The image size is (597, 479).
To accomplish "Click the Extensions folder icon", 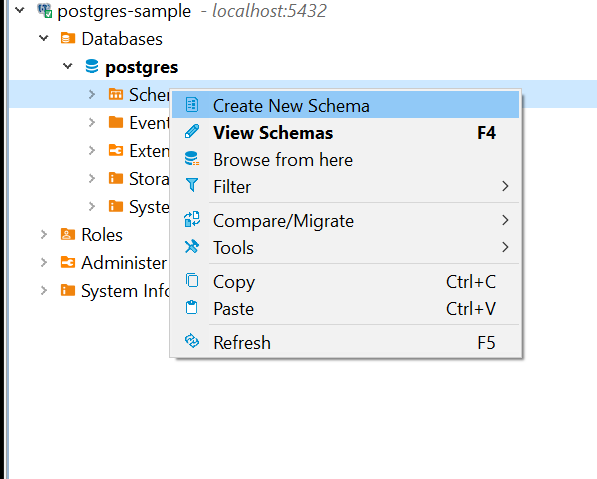I will pos(116,150).
